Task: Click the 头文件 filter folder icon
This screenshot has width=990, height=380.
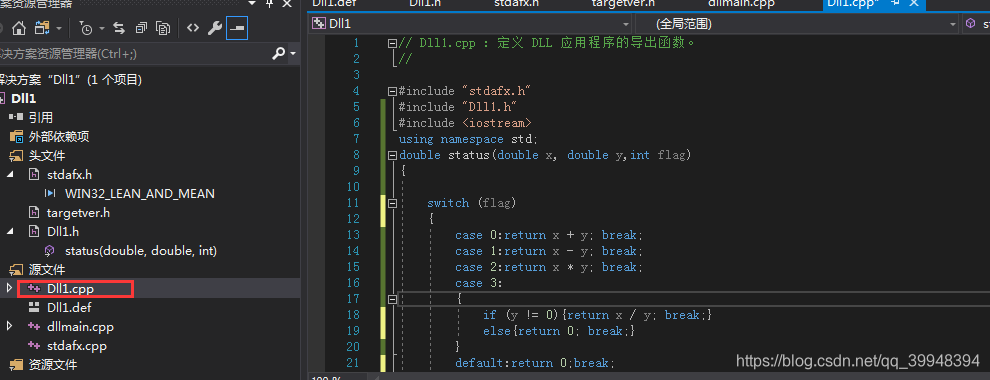Action: pos(16,156)
